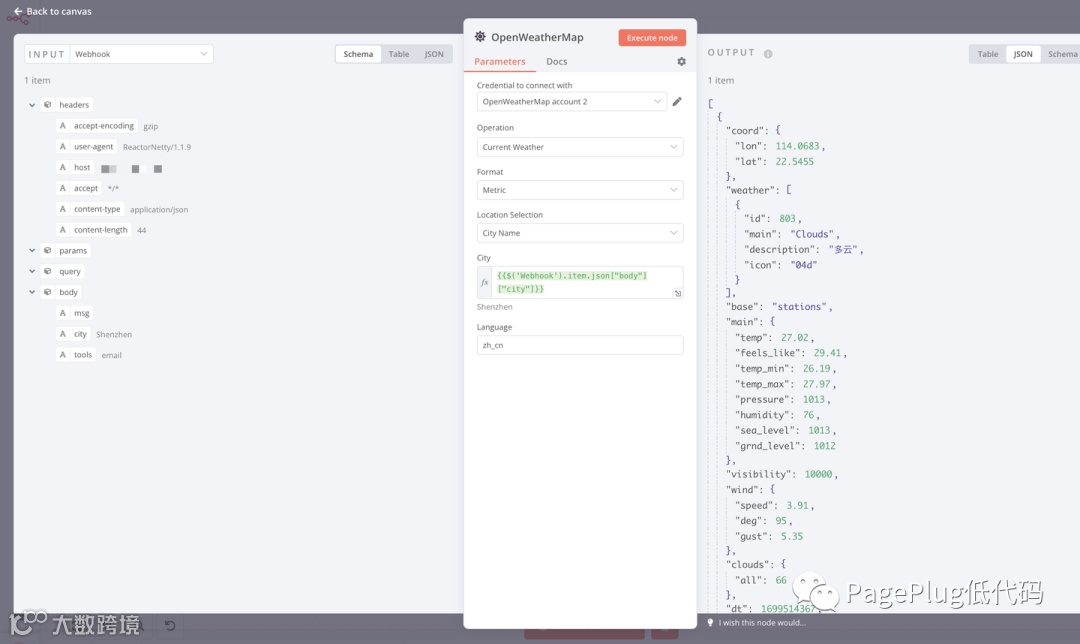Open node settings gear icon
The height and width of the screenshot is (644, 1080).
tap(681, 61)
